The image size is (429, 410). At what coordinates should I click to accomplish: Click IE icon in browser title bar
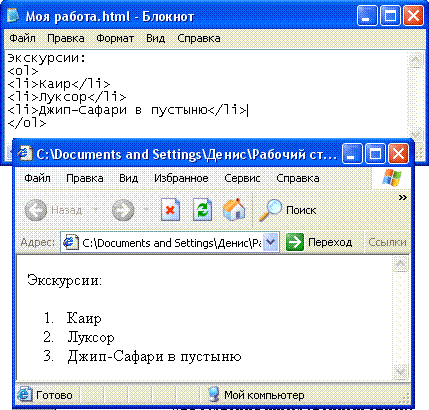coord(25,154)
